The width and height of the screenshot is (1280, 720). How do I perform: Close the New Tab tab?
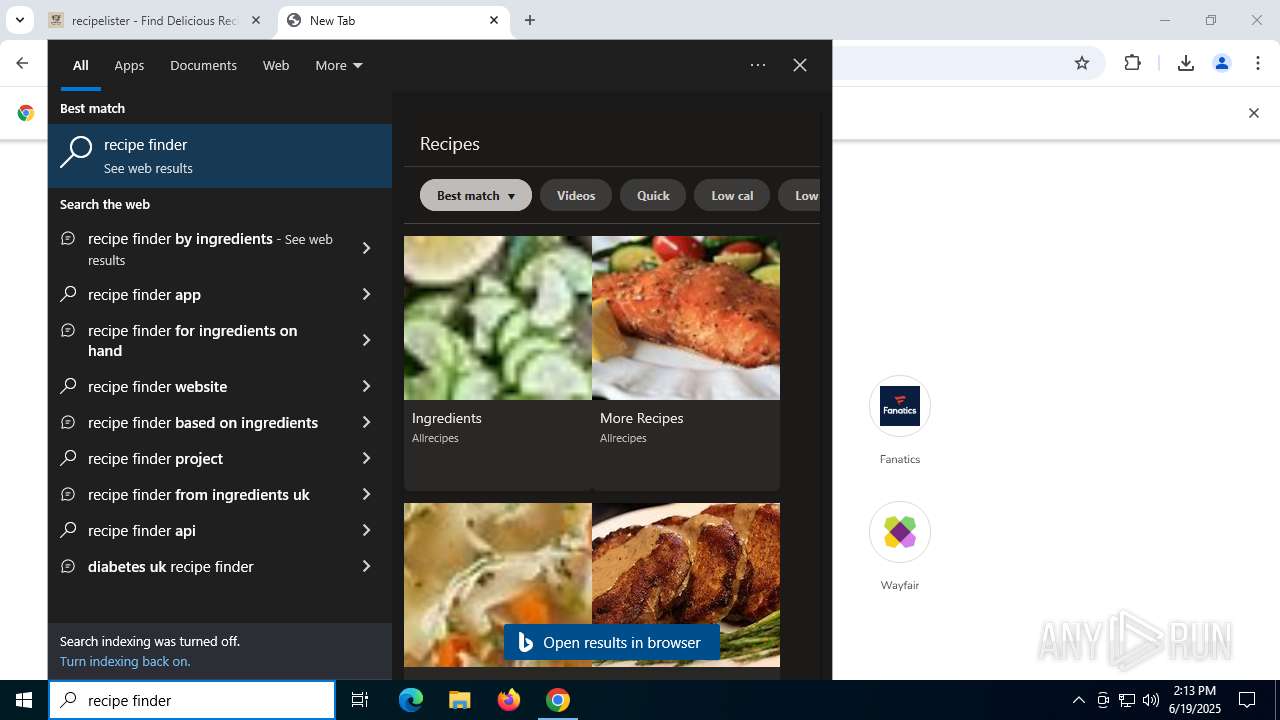click(x=494, y=20)
